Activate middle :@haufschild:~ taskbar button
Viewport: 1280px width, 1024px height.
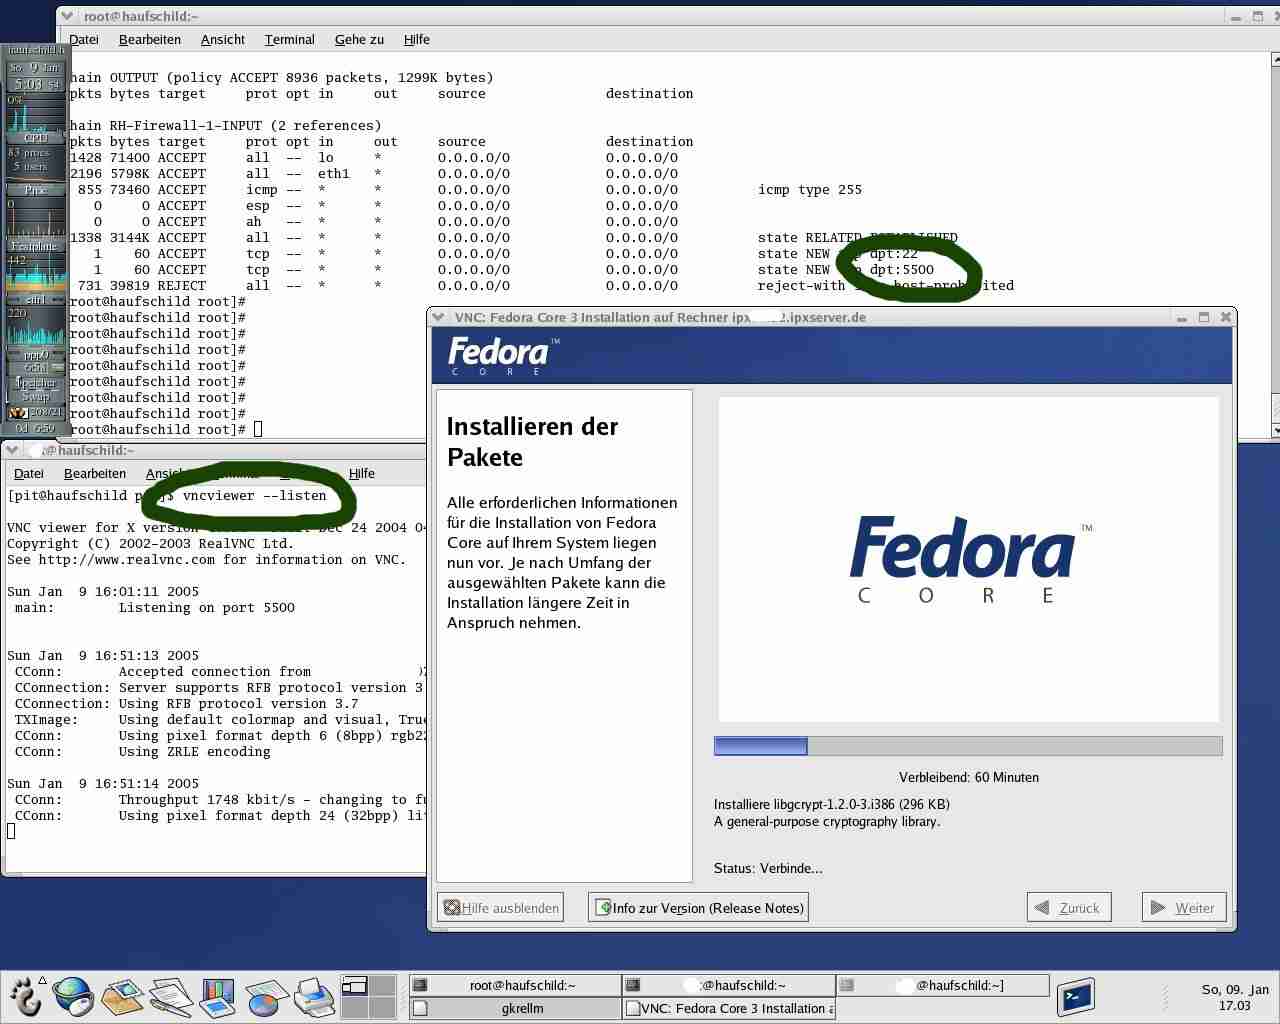point(728,985)
